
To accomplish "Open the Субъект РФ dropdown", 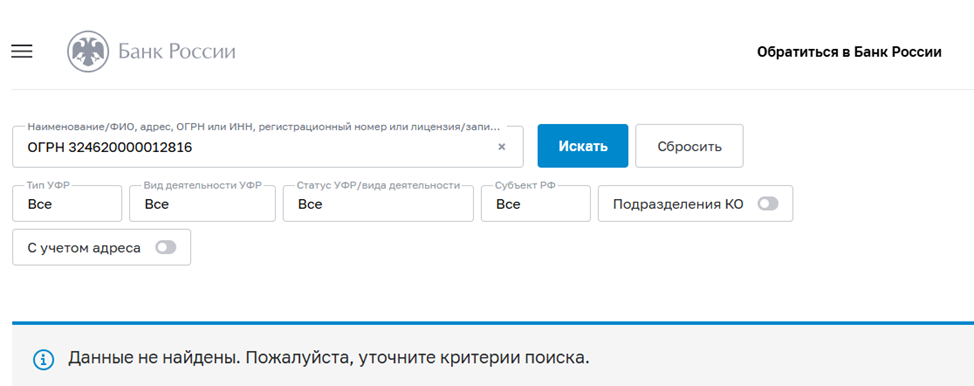I will point(535,203).
